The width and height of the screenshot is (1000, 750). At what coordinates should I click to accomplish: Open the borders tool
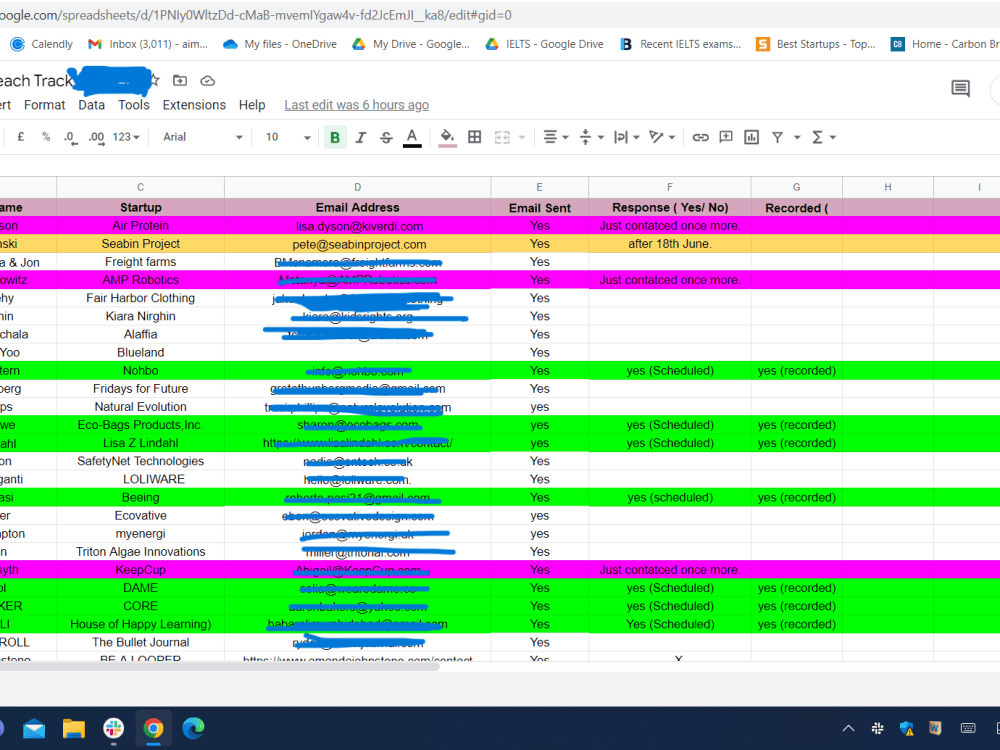pos(474,137)
